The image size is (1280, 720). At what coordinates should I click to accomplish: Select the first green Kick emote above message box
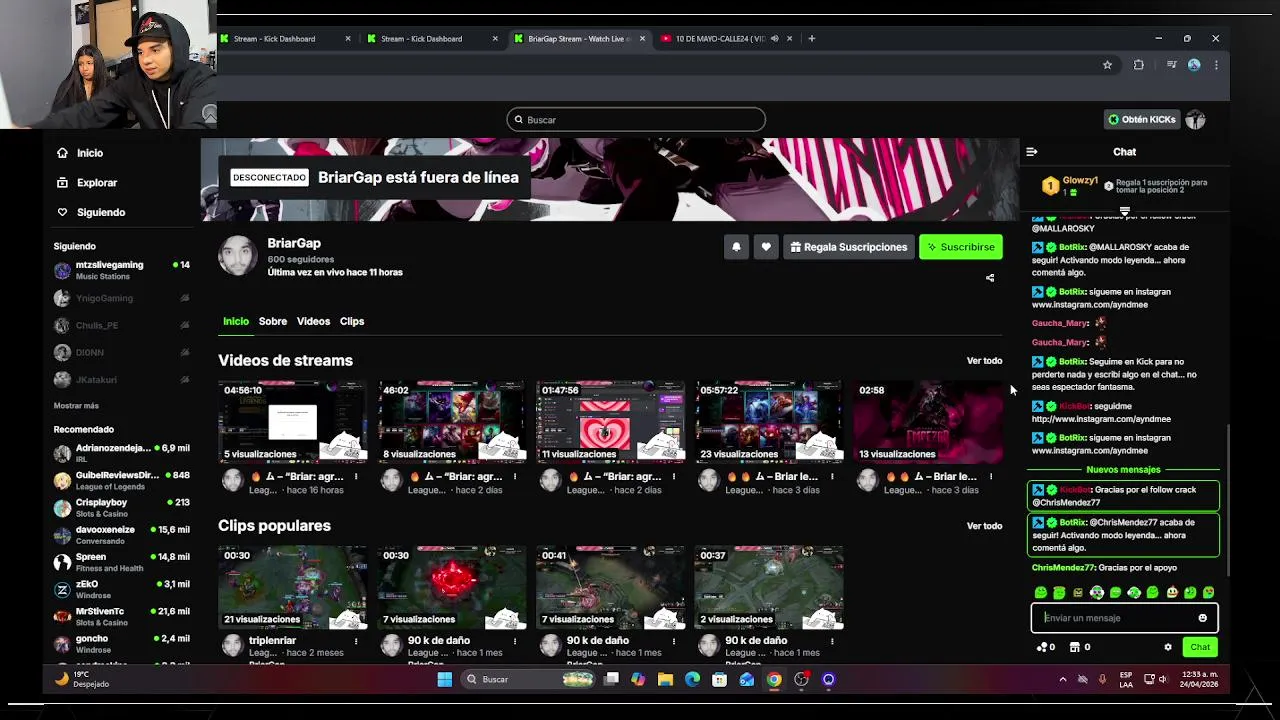tap(1040, 593)
